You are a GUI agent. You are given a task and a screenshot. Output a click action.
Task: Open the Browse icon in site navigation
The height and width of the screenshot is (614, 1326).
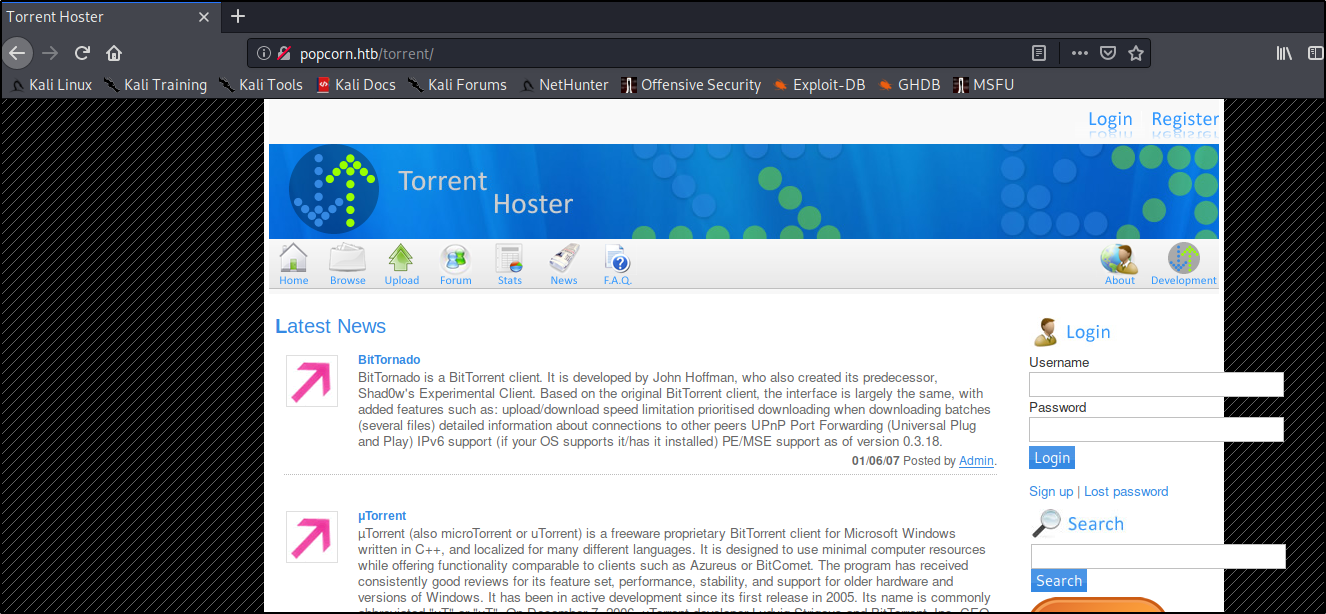[x=348, y=265]
